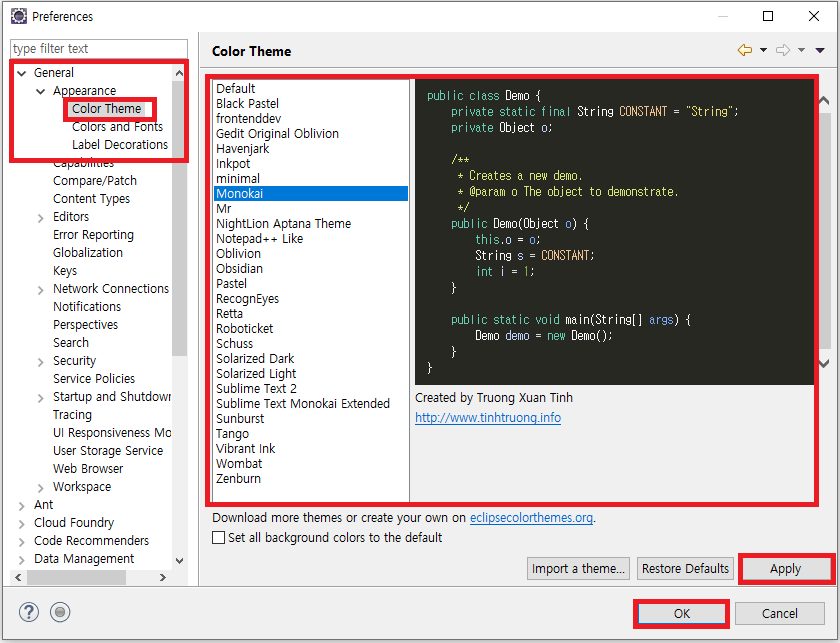Select the Notepad++ Like theme
840x643 pixels.
[x=311, y=238]
